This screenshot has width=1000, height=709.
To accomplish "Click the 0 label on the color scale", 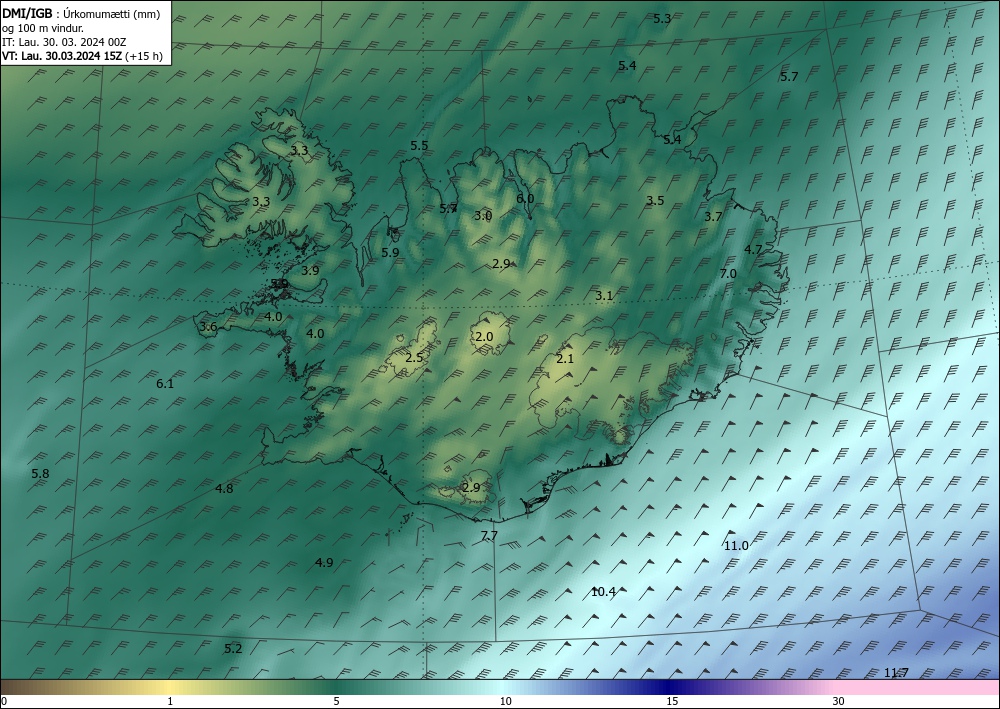I will pyautogui.click(x=4, y=702).
